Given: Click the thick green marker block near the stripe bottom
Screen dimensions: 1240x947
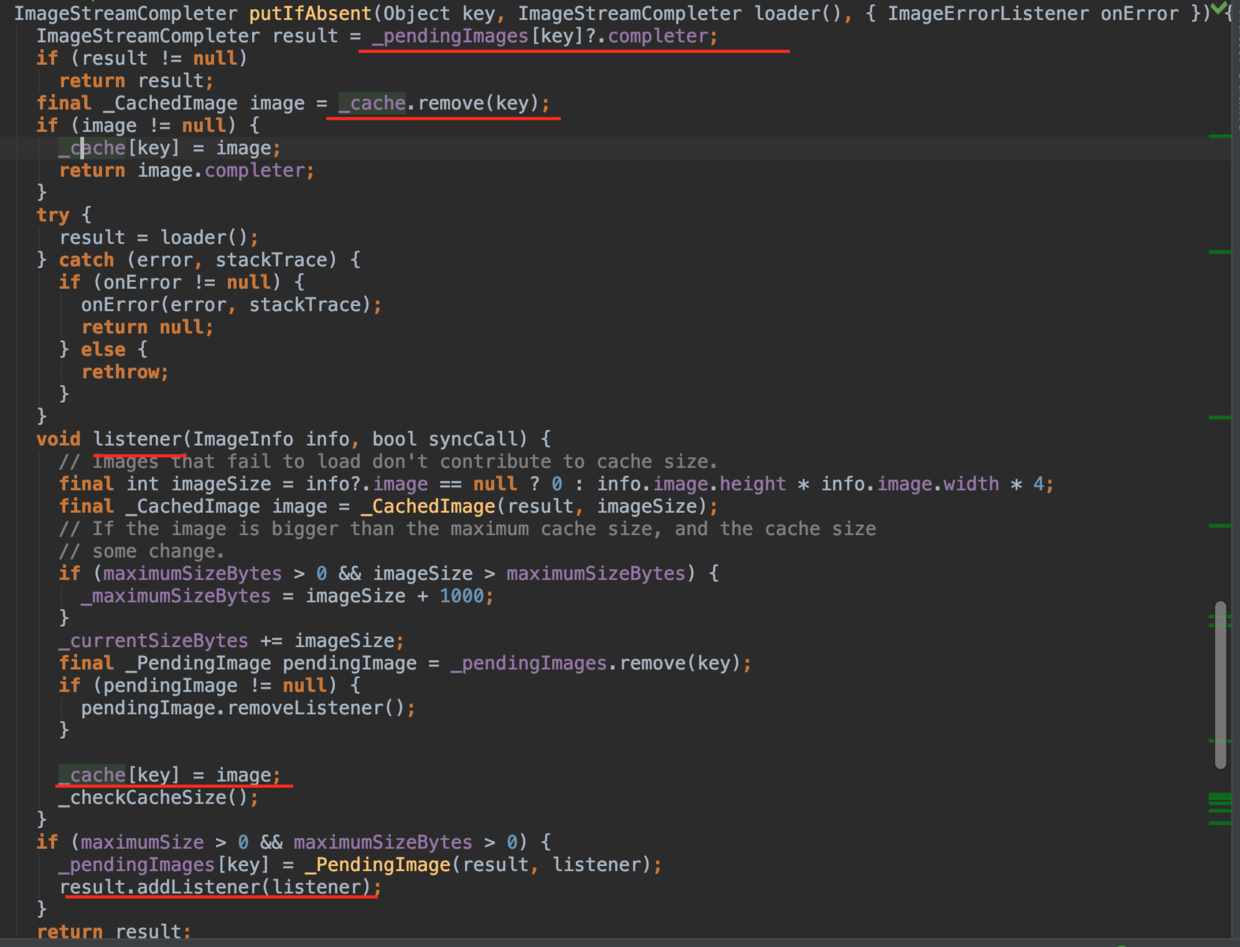Looking at the screenshot, I should point(1219,802).
